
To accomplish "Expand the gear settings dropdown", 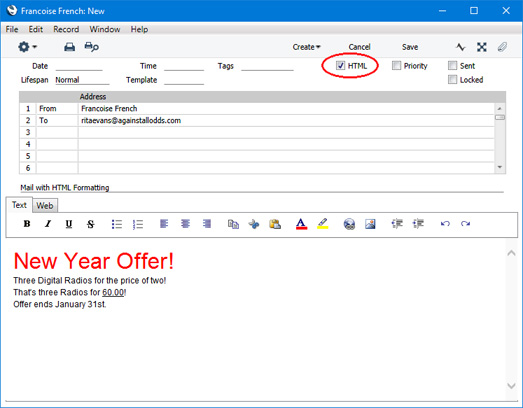I will (x=27, y=47).
